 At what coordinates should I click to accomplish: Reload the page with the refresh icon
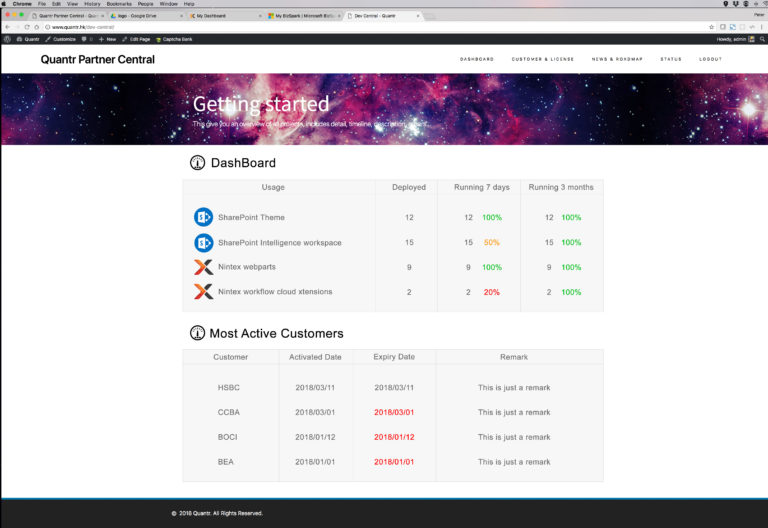tap(27, 27)
